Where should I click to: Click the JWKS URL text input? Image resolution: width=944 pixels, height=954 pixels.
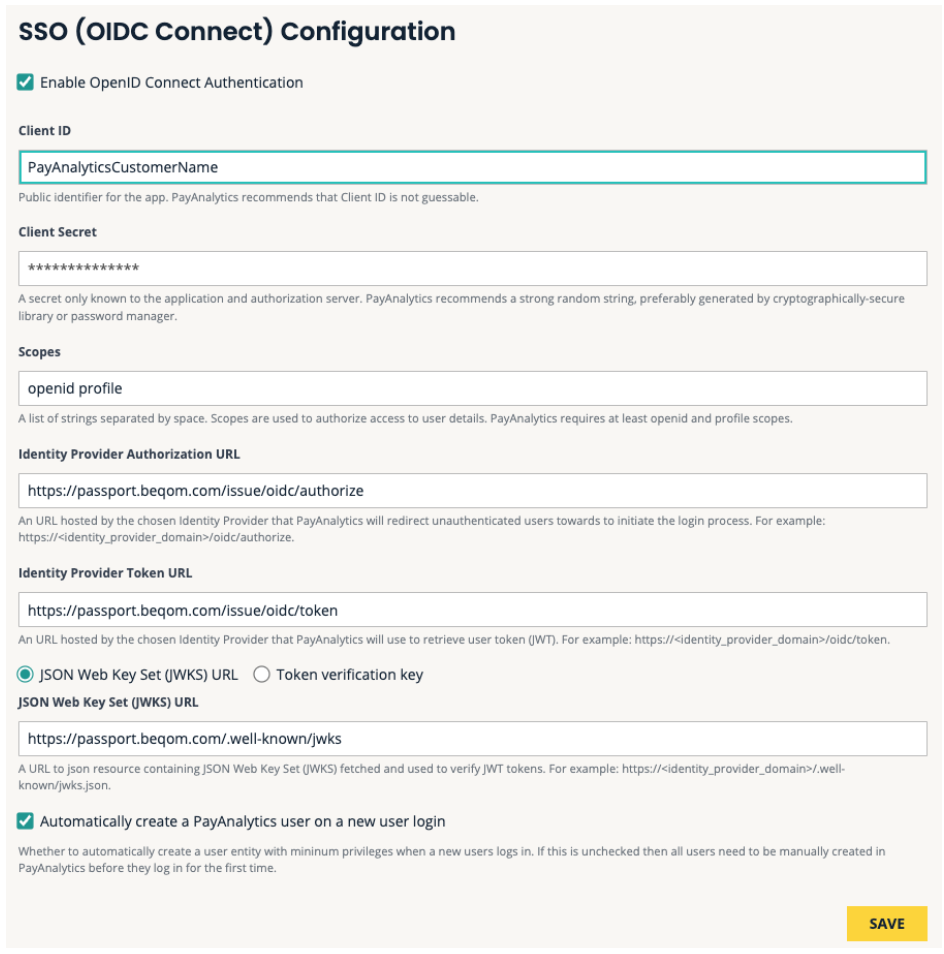(472, 739)
